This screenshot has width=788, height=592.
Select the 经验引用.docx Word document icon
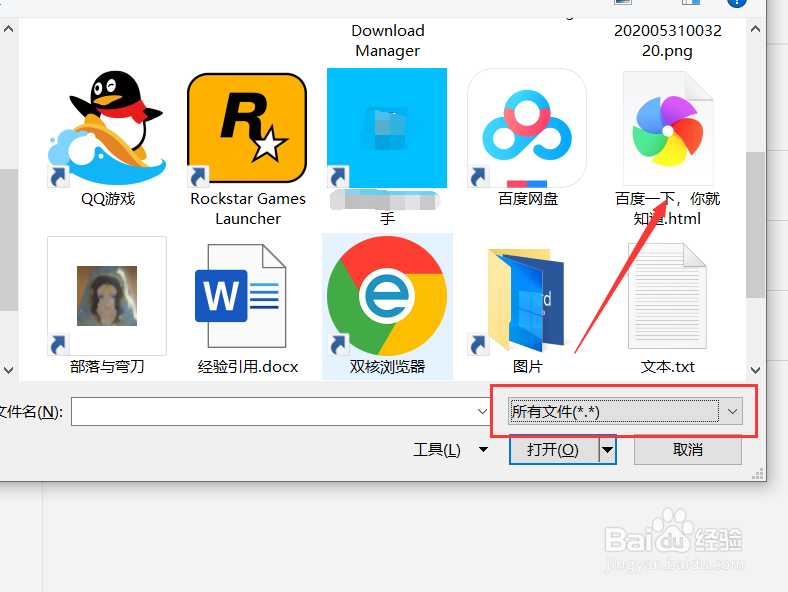(x=241, y=296)
